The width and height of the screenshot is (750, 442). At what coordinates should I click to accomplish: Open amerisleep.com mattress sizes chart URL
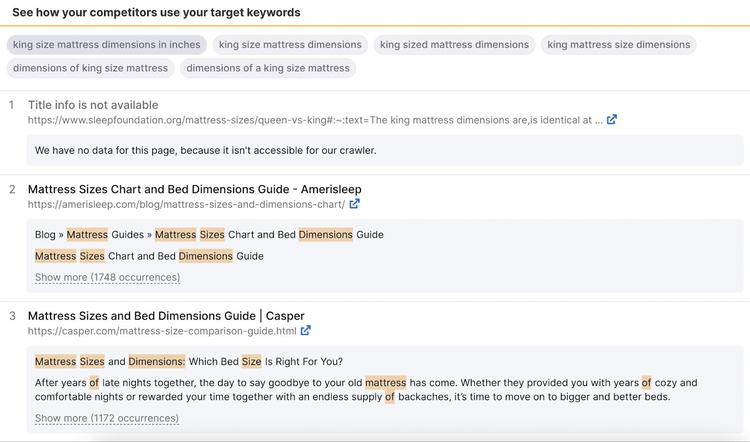187,204
